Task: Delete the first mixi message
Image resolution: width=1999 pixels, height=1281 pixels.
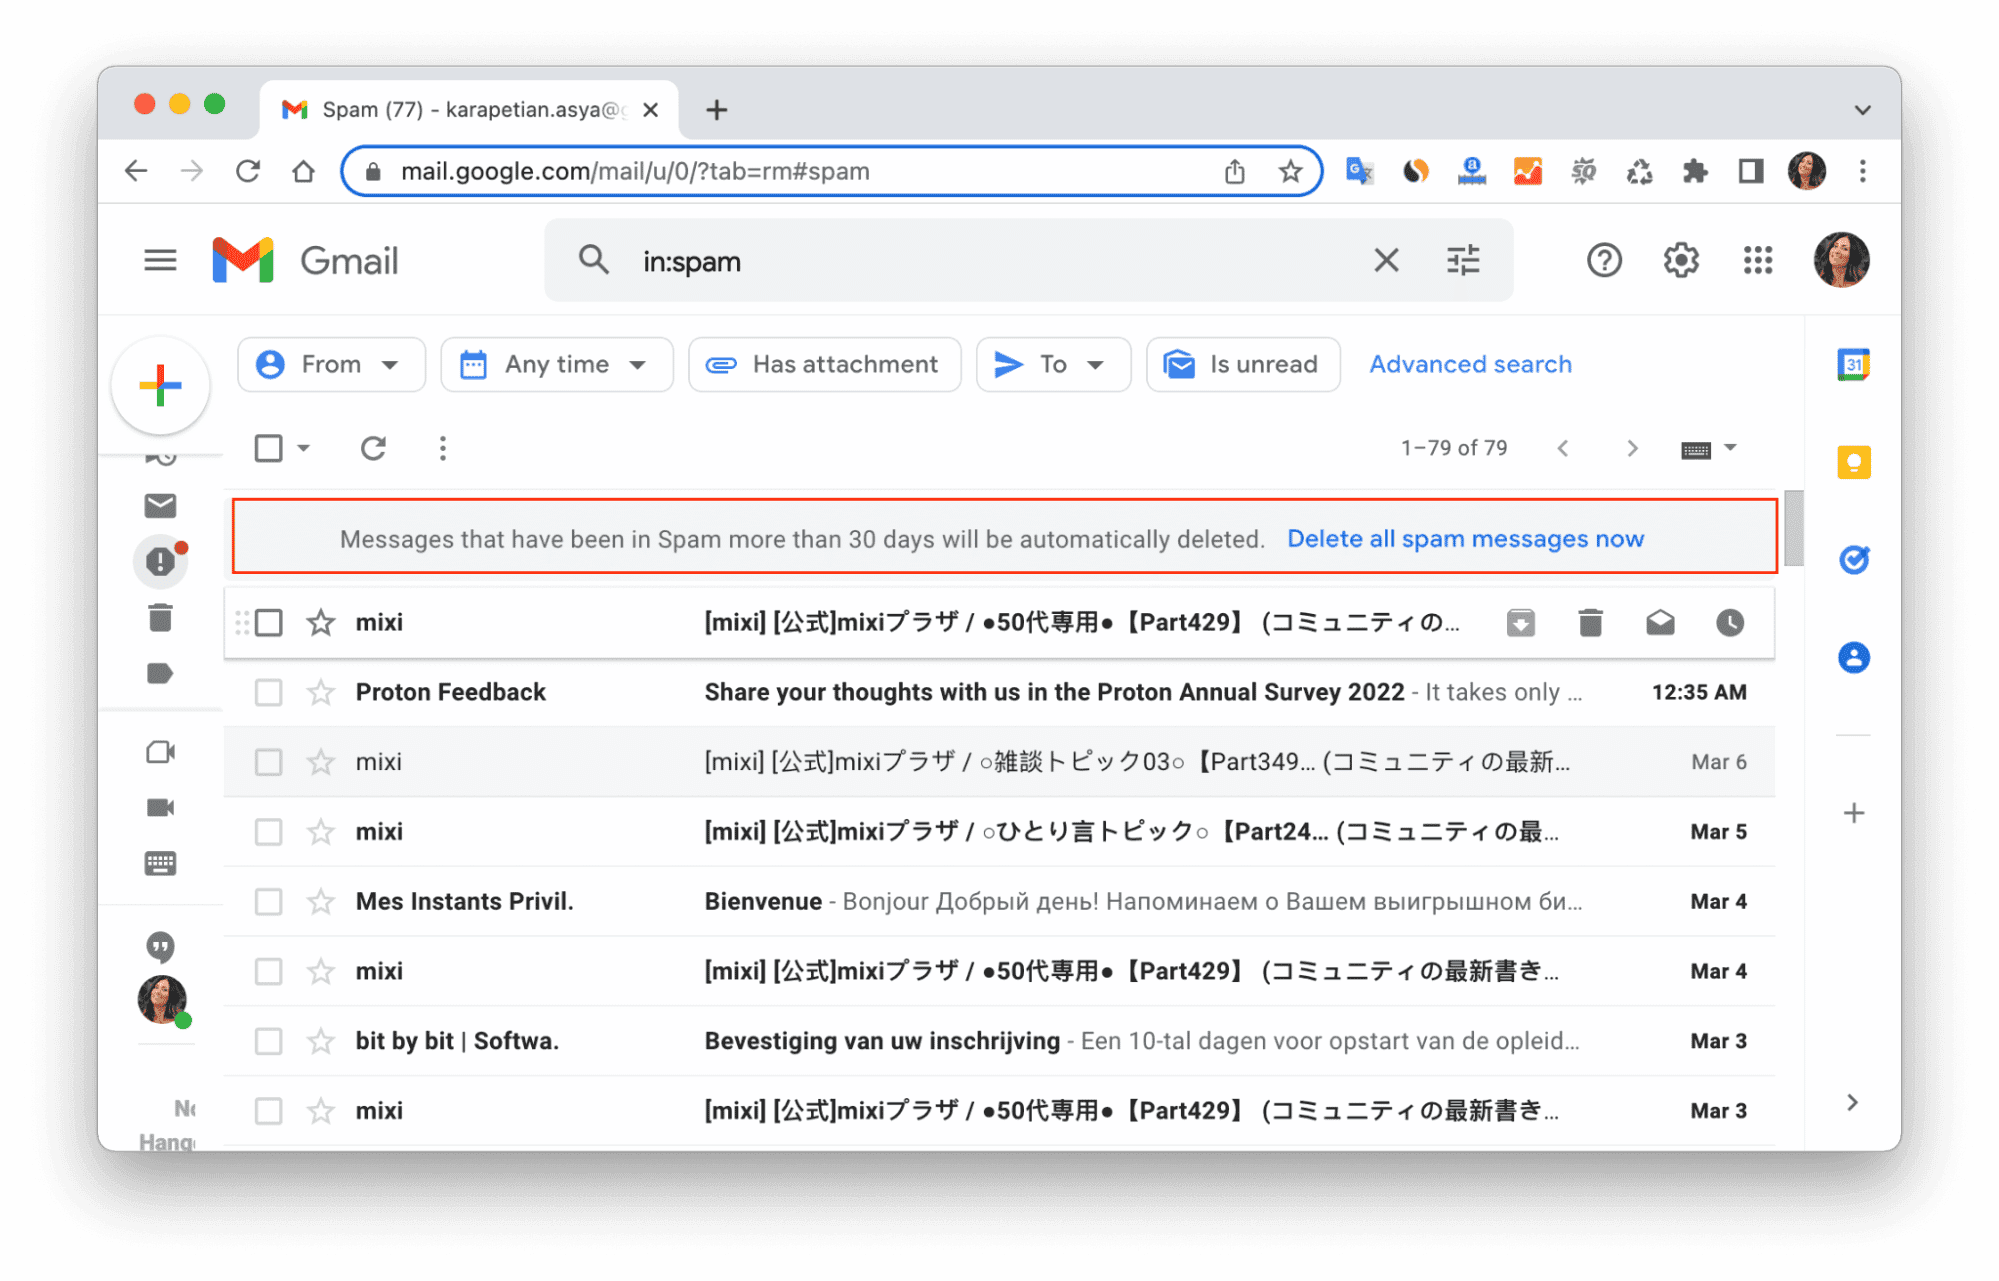Action: (1591, 622)
